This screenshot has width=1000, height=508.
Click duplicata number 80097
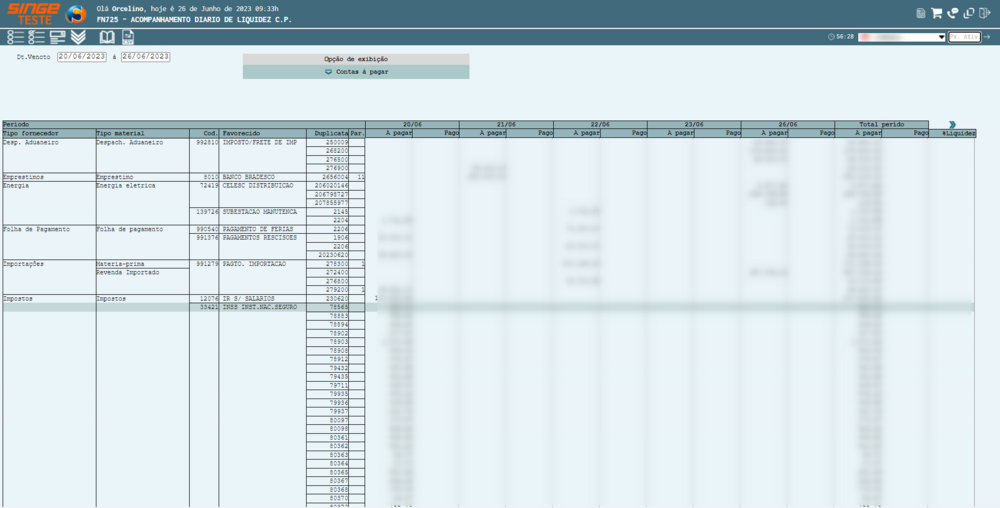(328, 421)
